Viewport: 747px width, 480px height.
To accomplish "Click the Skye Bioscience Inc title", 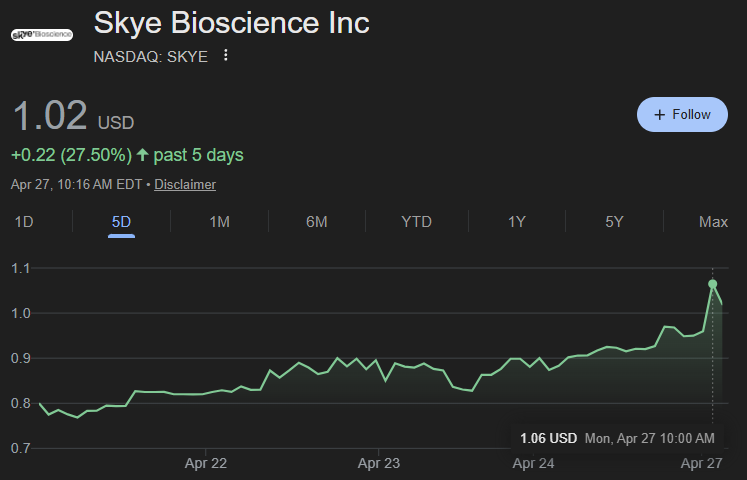I will (x=231, y=23).
